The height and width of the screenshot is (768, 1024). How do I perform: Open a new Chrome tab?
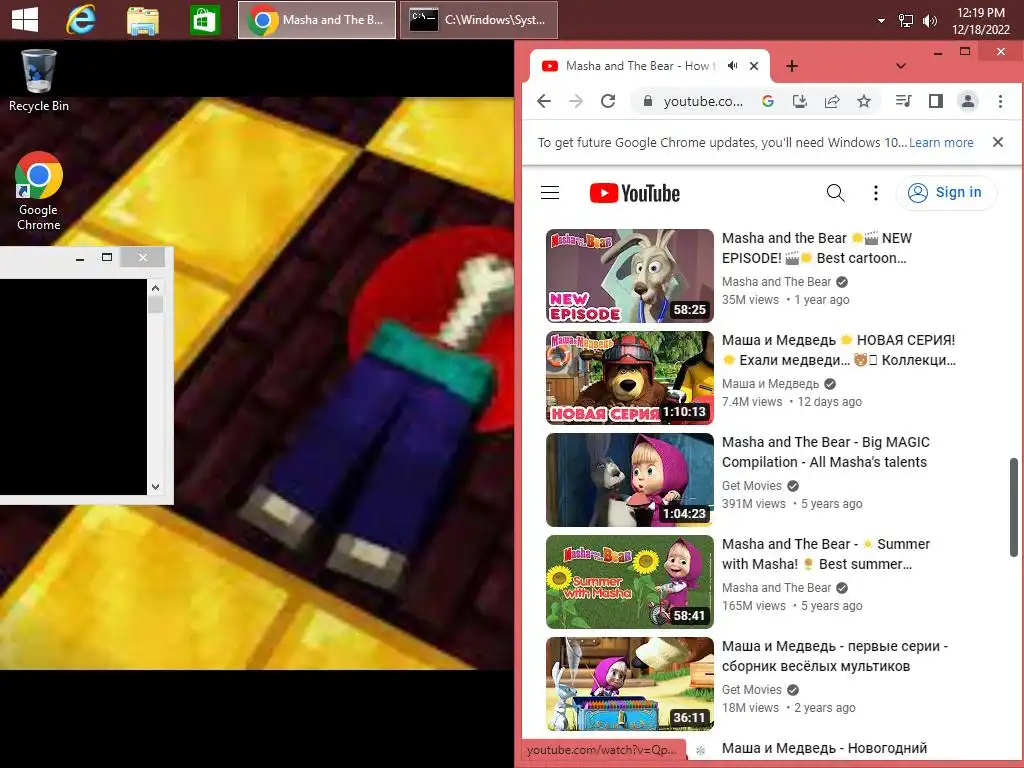click(792, 66)
